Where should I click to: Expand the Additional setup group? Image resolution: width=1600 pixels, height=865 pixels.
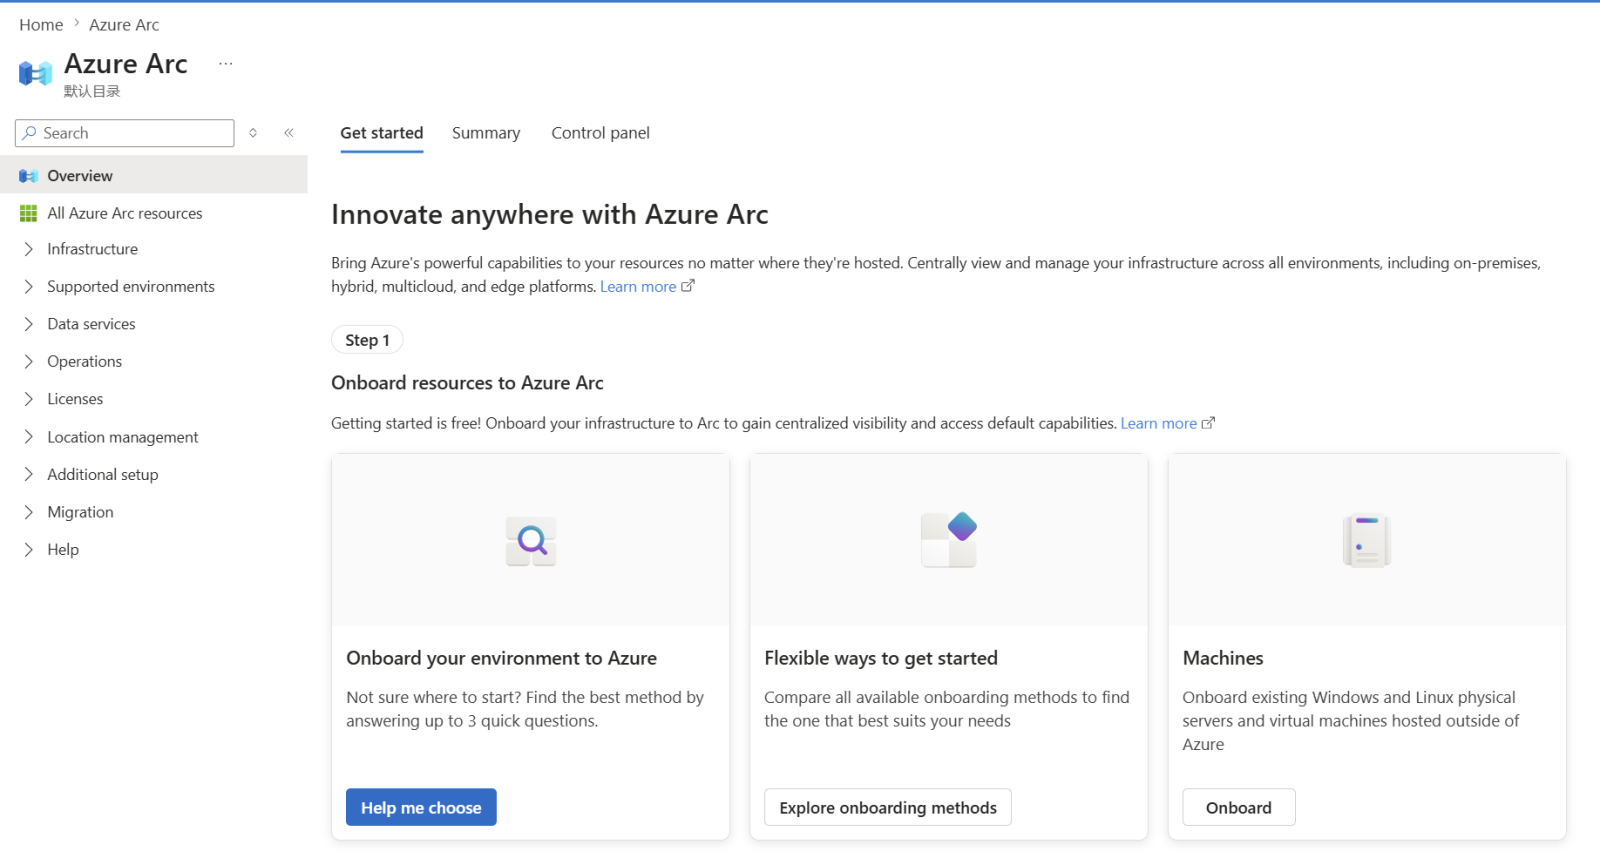pyautogui.click(x=29, y=475)
